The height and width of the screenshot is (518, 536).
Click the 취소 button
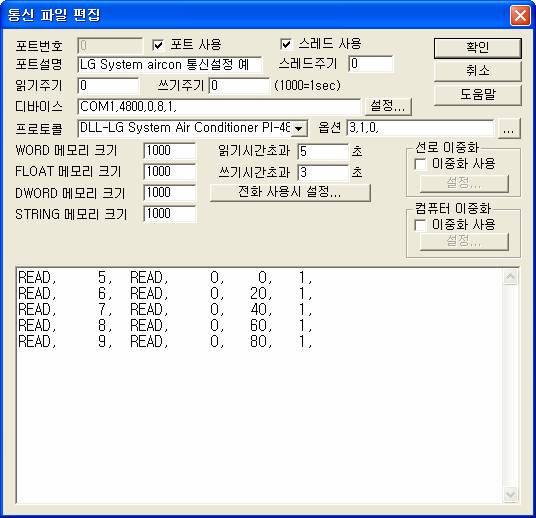478,71
